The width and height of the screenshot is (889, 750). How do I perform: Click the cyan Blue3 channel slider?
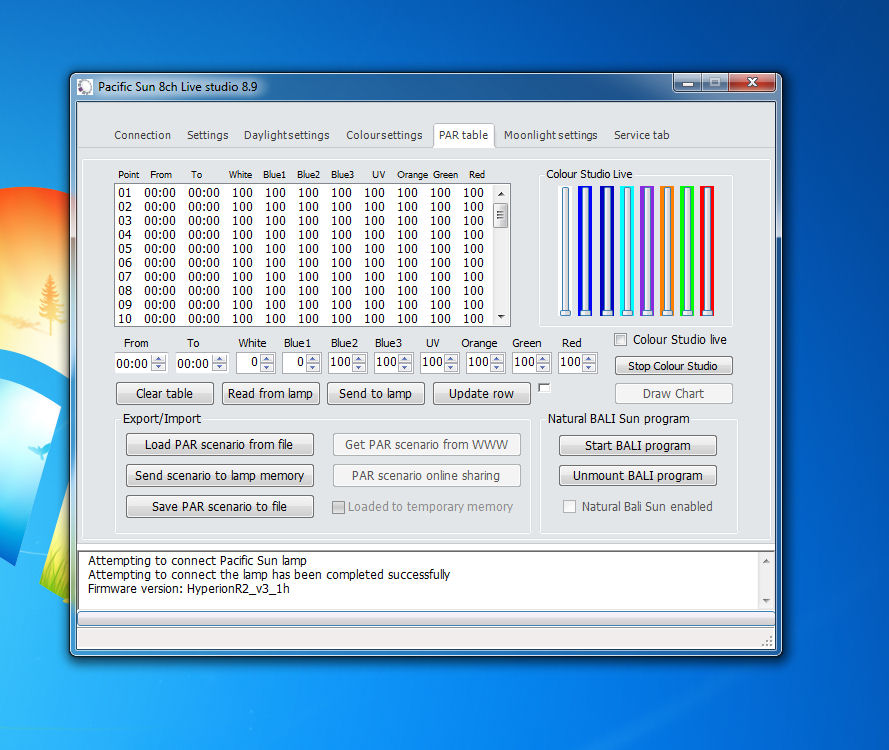click(626, 251)
